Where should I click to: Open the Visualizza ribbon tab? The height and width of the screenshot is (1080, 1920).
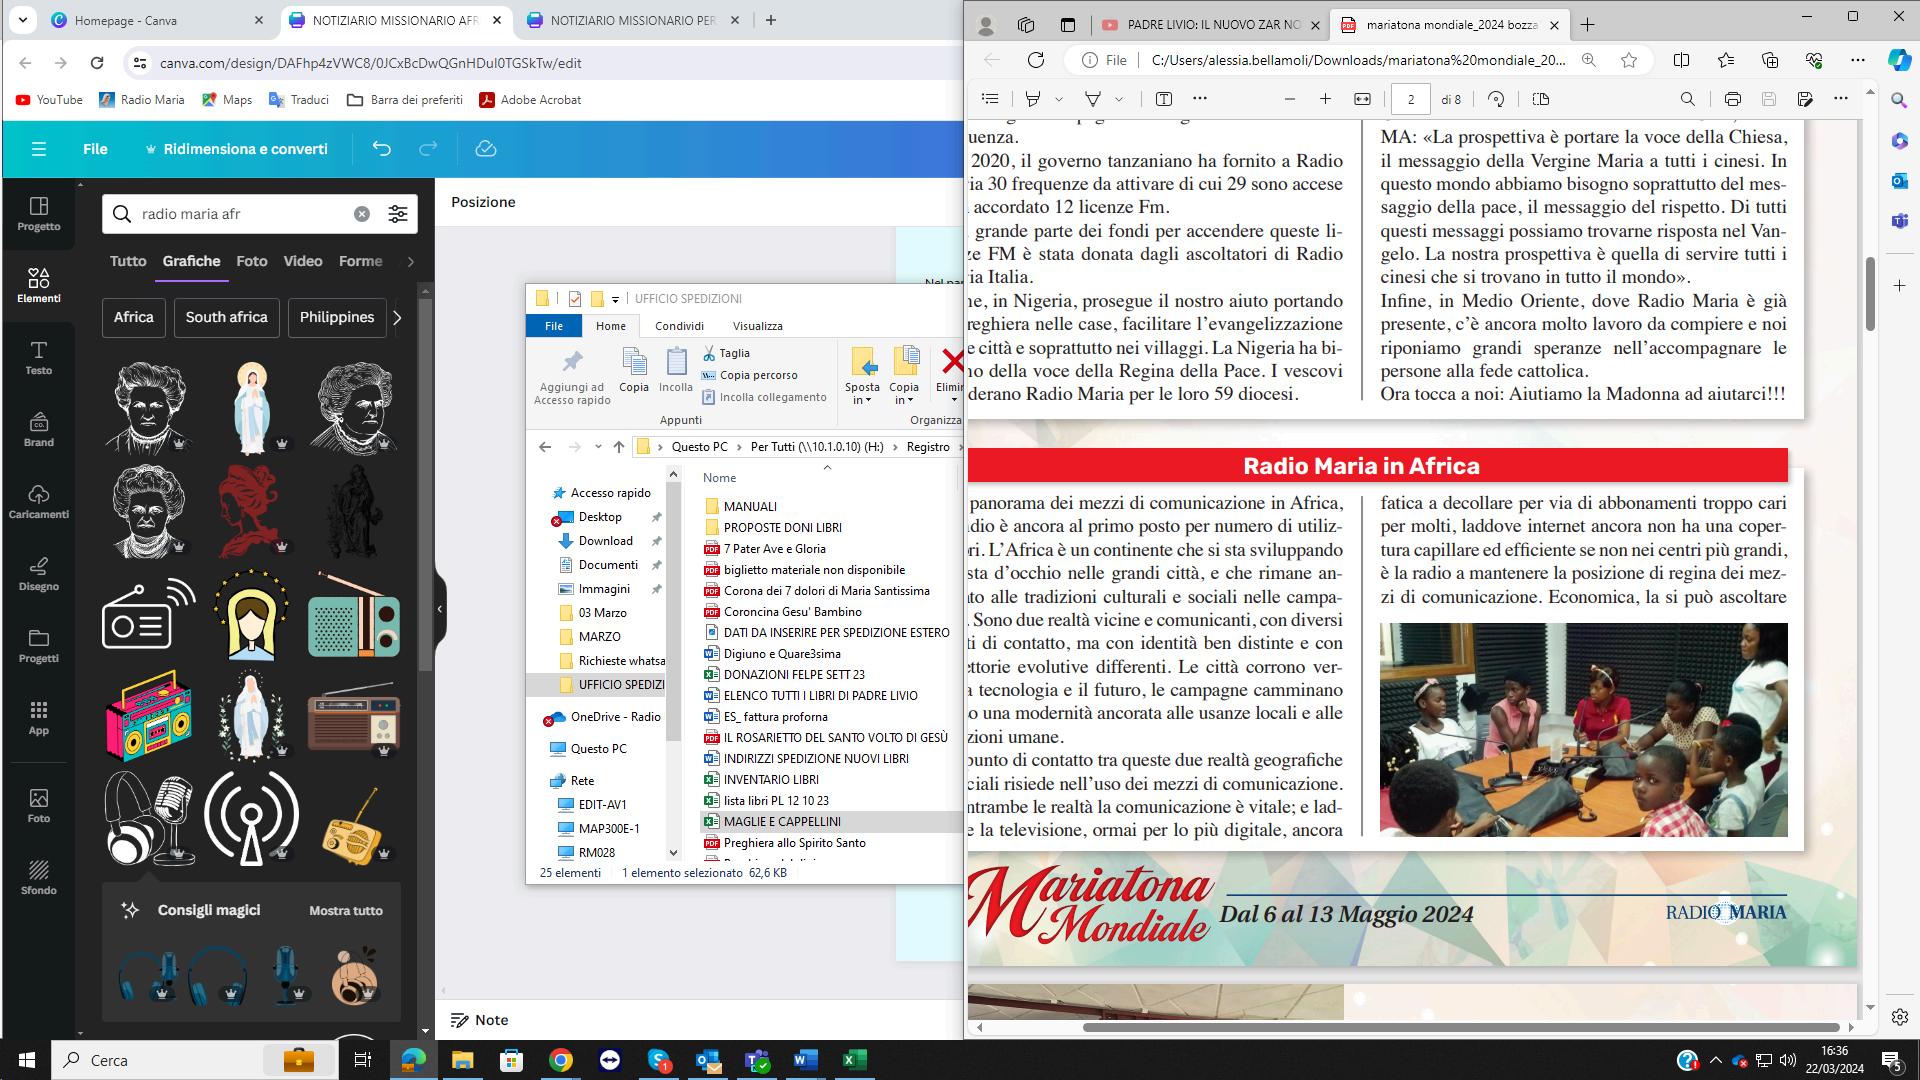[757, 326]
